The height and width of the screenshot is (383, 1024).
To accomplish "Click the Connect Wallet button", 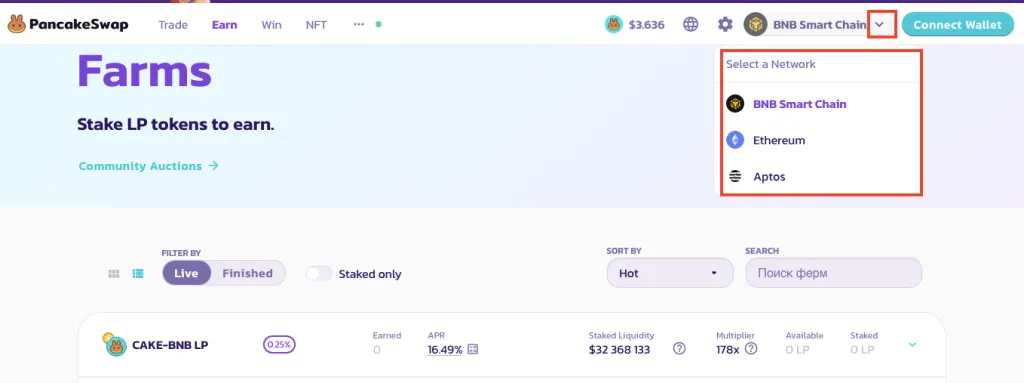I will pos(957,25).
